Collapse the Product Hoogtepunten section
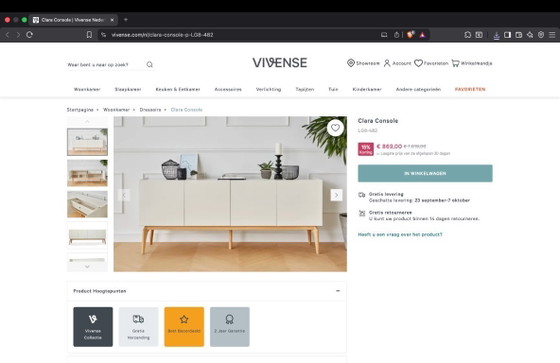This screenshot has width=560, height=363. [x=338, y=291]
